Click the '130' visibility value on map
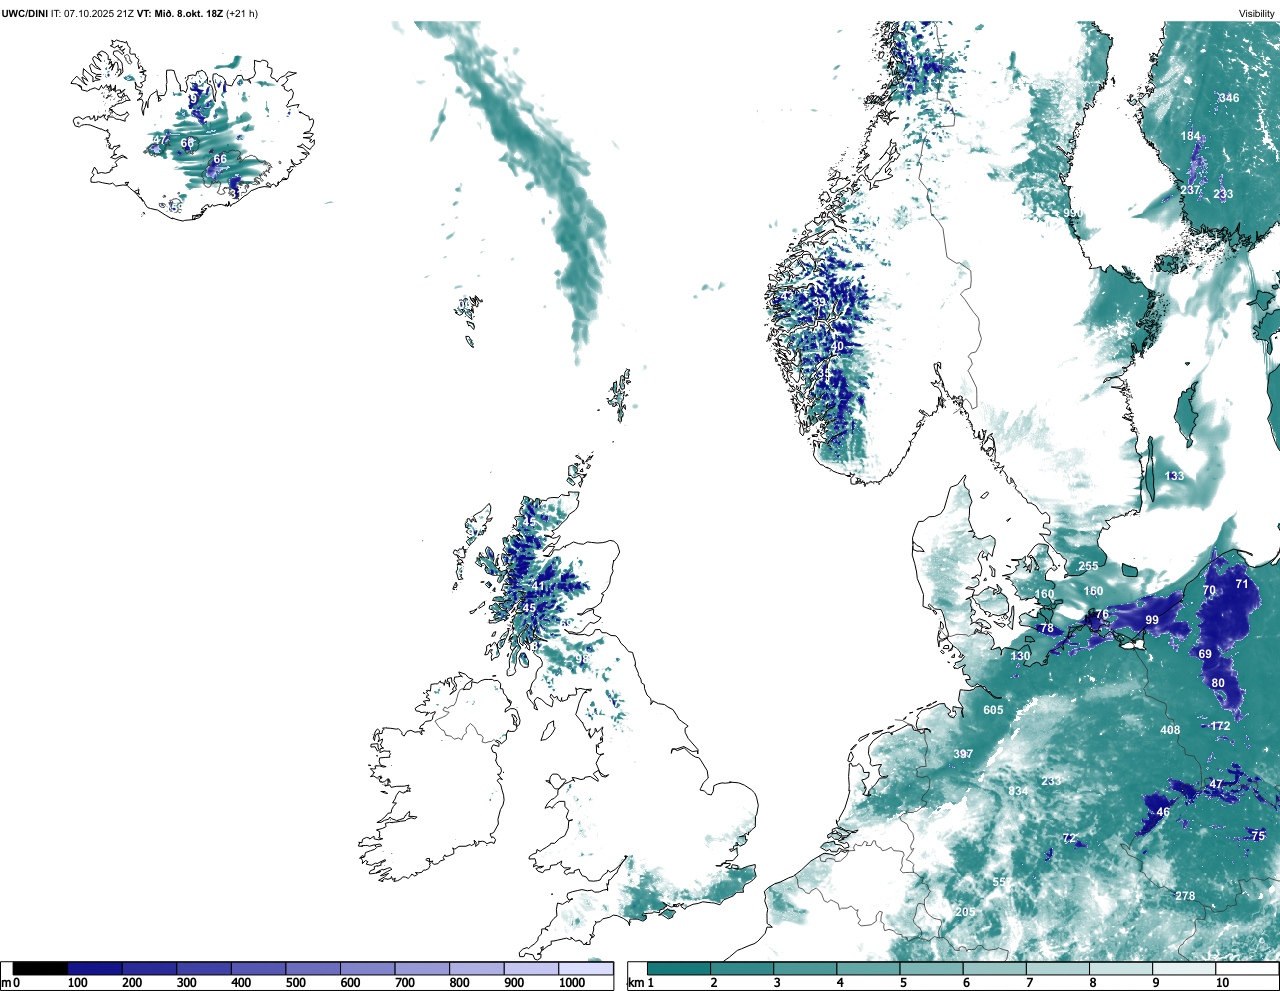The image size is (1280, 991). point(1020,656)
